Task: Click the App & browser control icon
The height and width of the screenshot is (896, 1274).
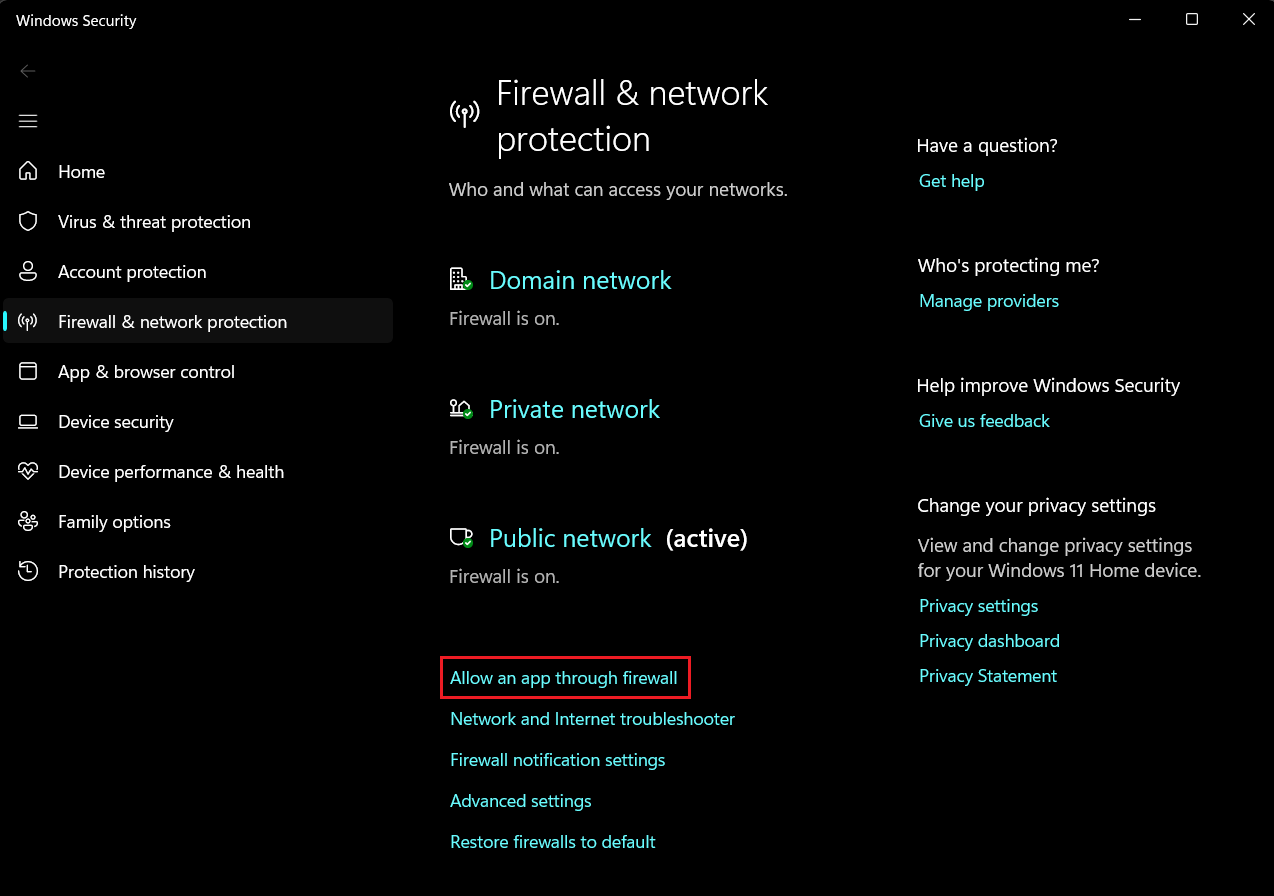Action: pyautogui.click(x=28, y=372)
